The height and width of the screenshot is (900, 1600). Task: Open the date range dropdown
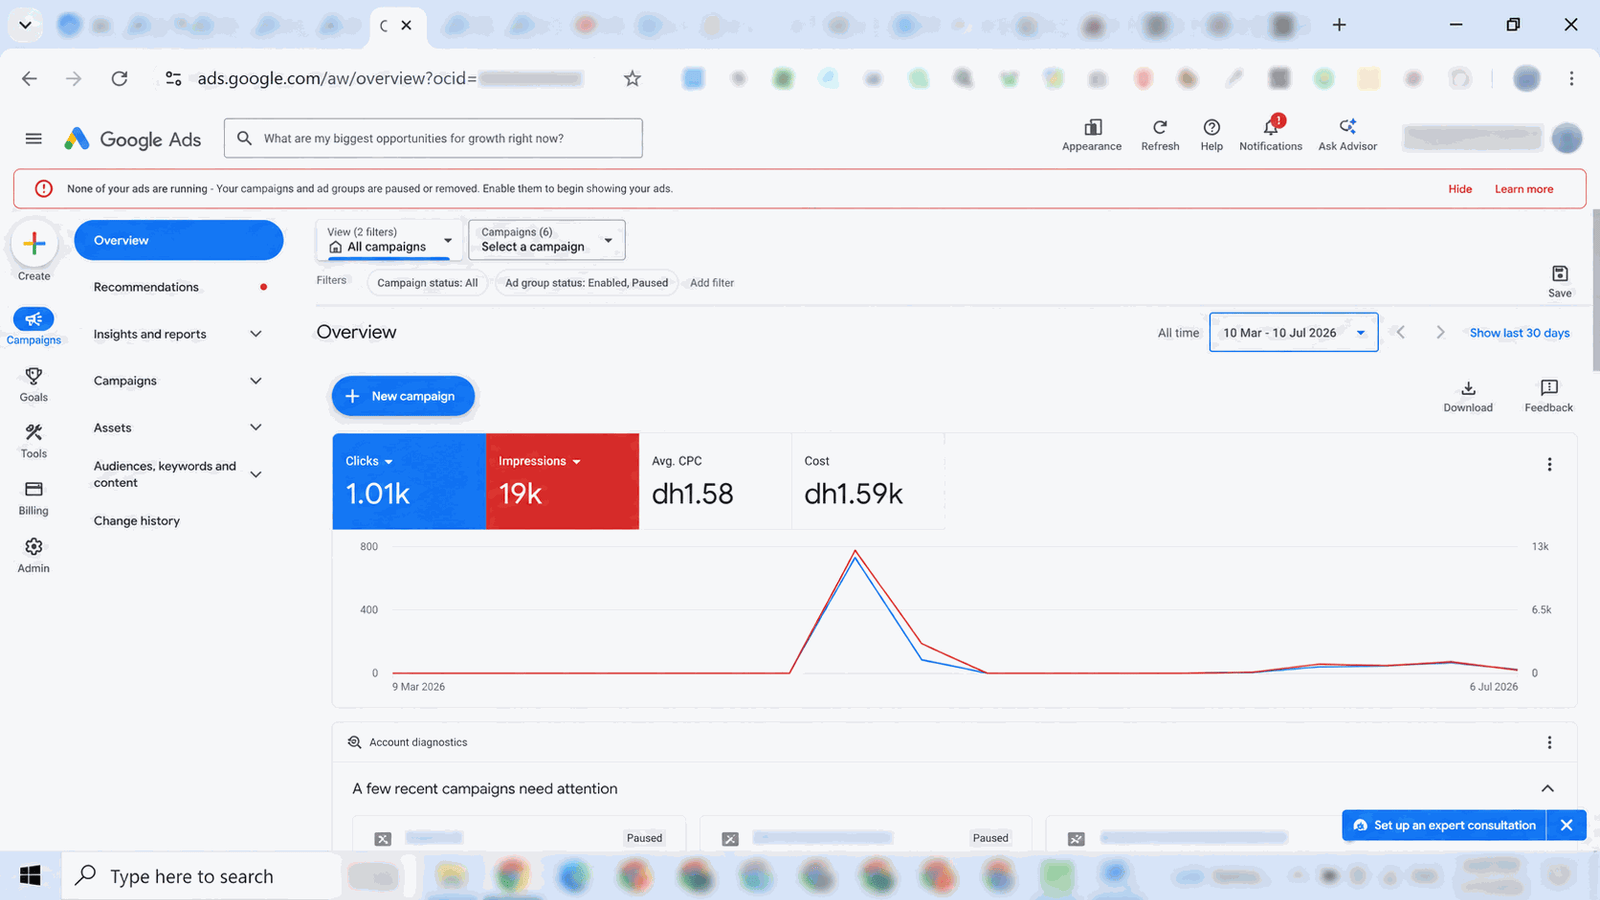[1293, 332]
